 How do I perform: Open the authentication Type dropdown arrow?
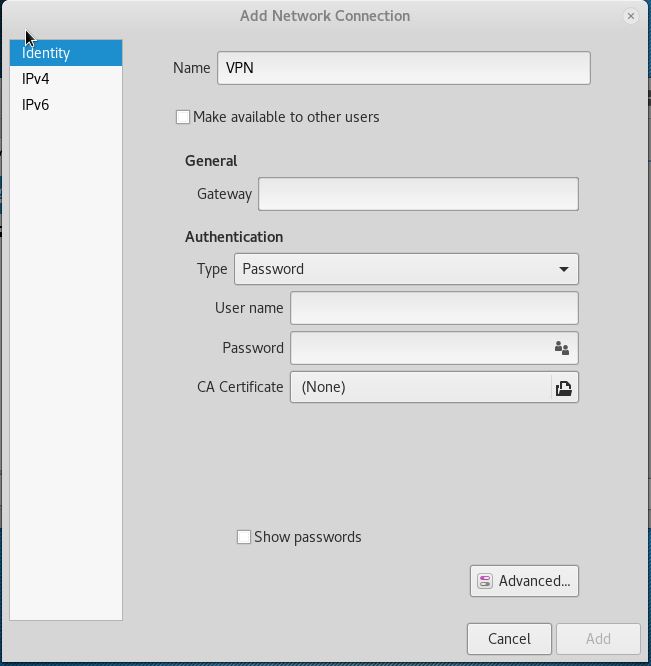point(564,269)
